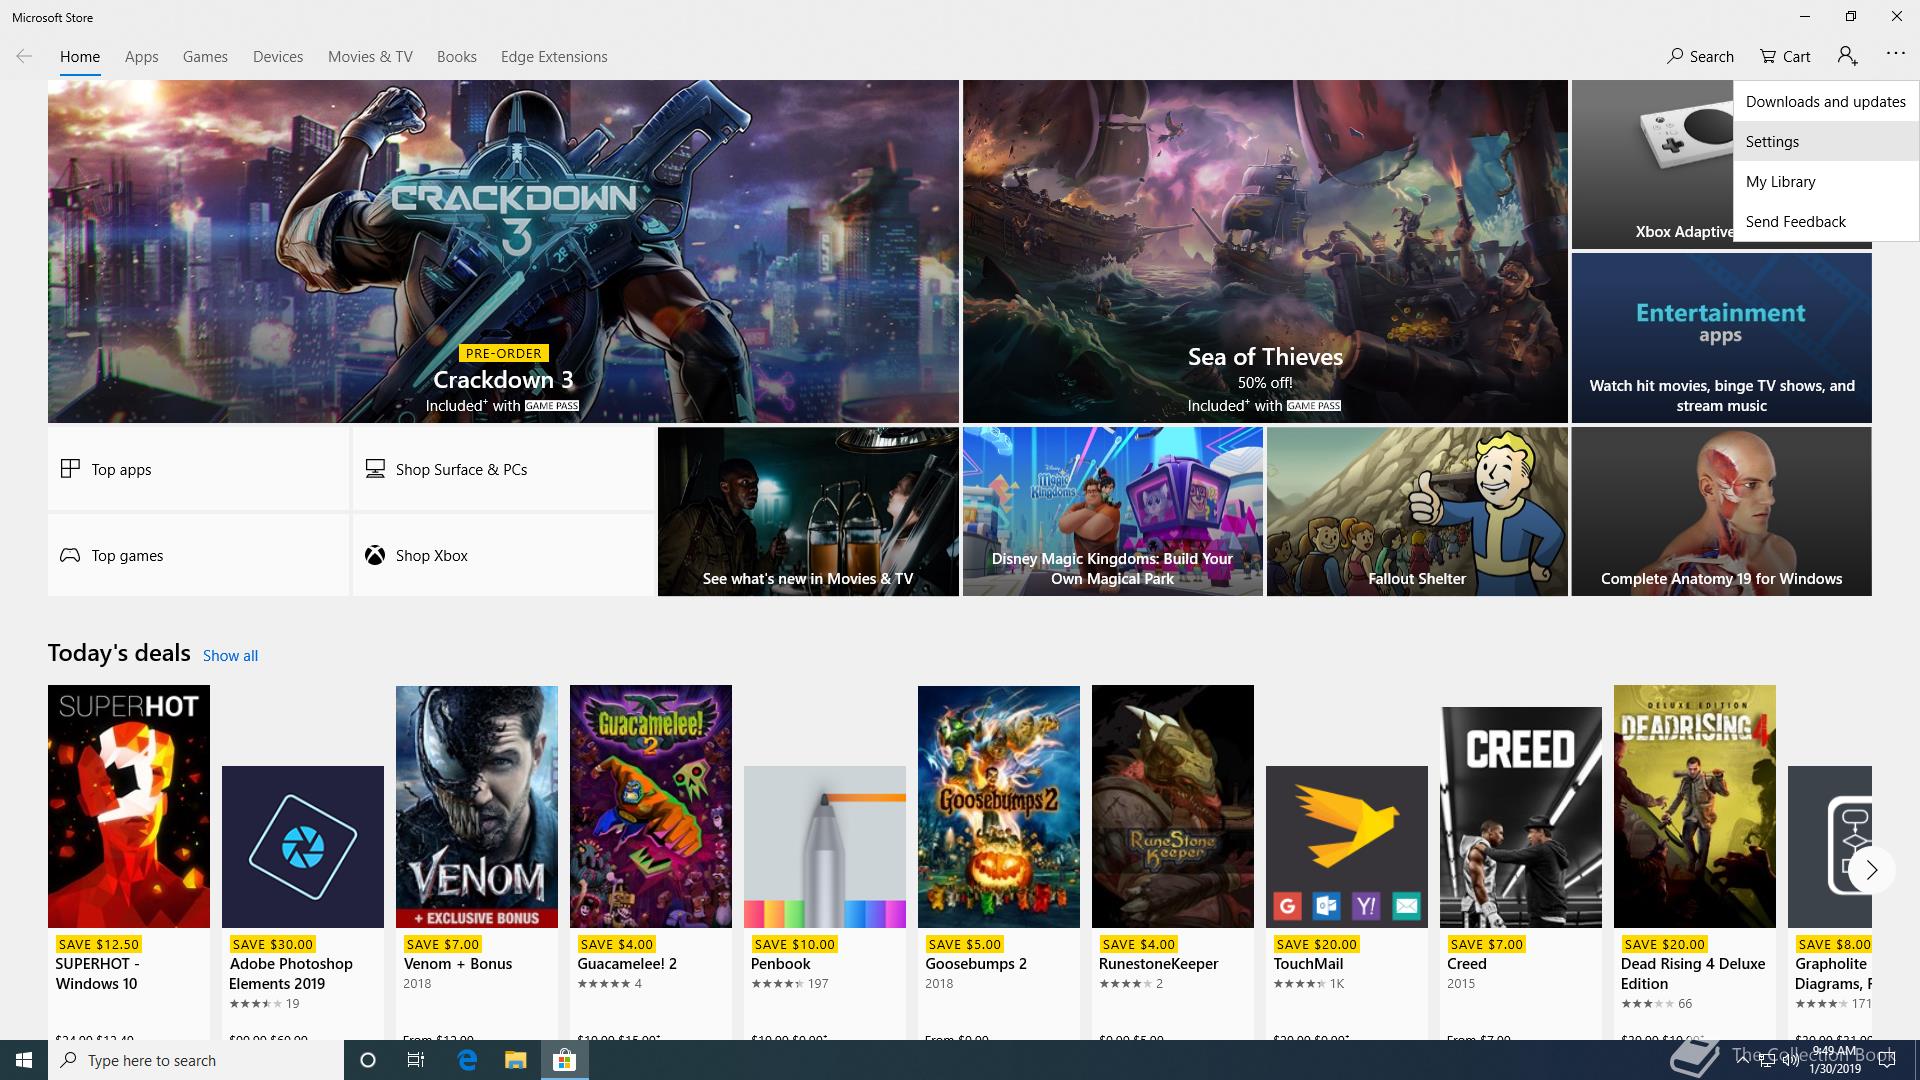The image size is (1920, 1080).
Task: Open File Explorer from taskbar
Action: [515, 1060]
